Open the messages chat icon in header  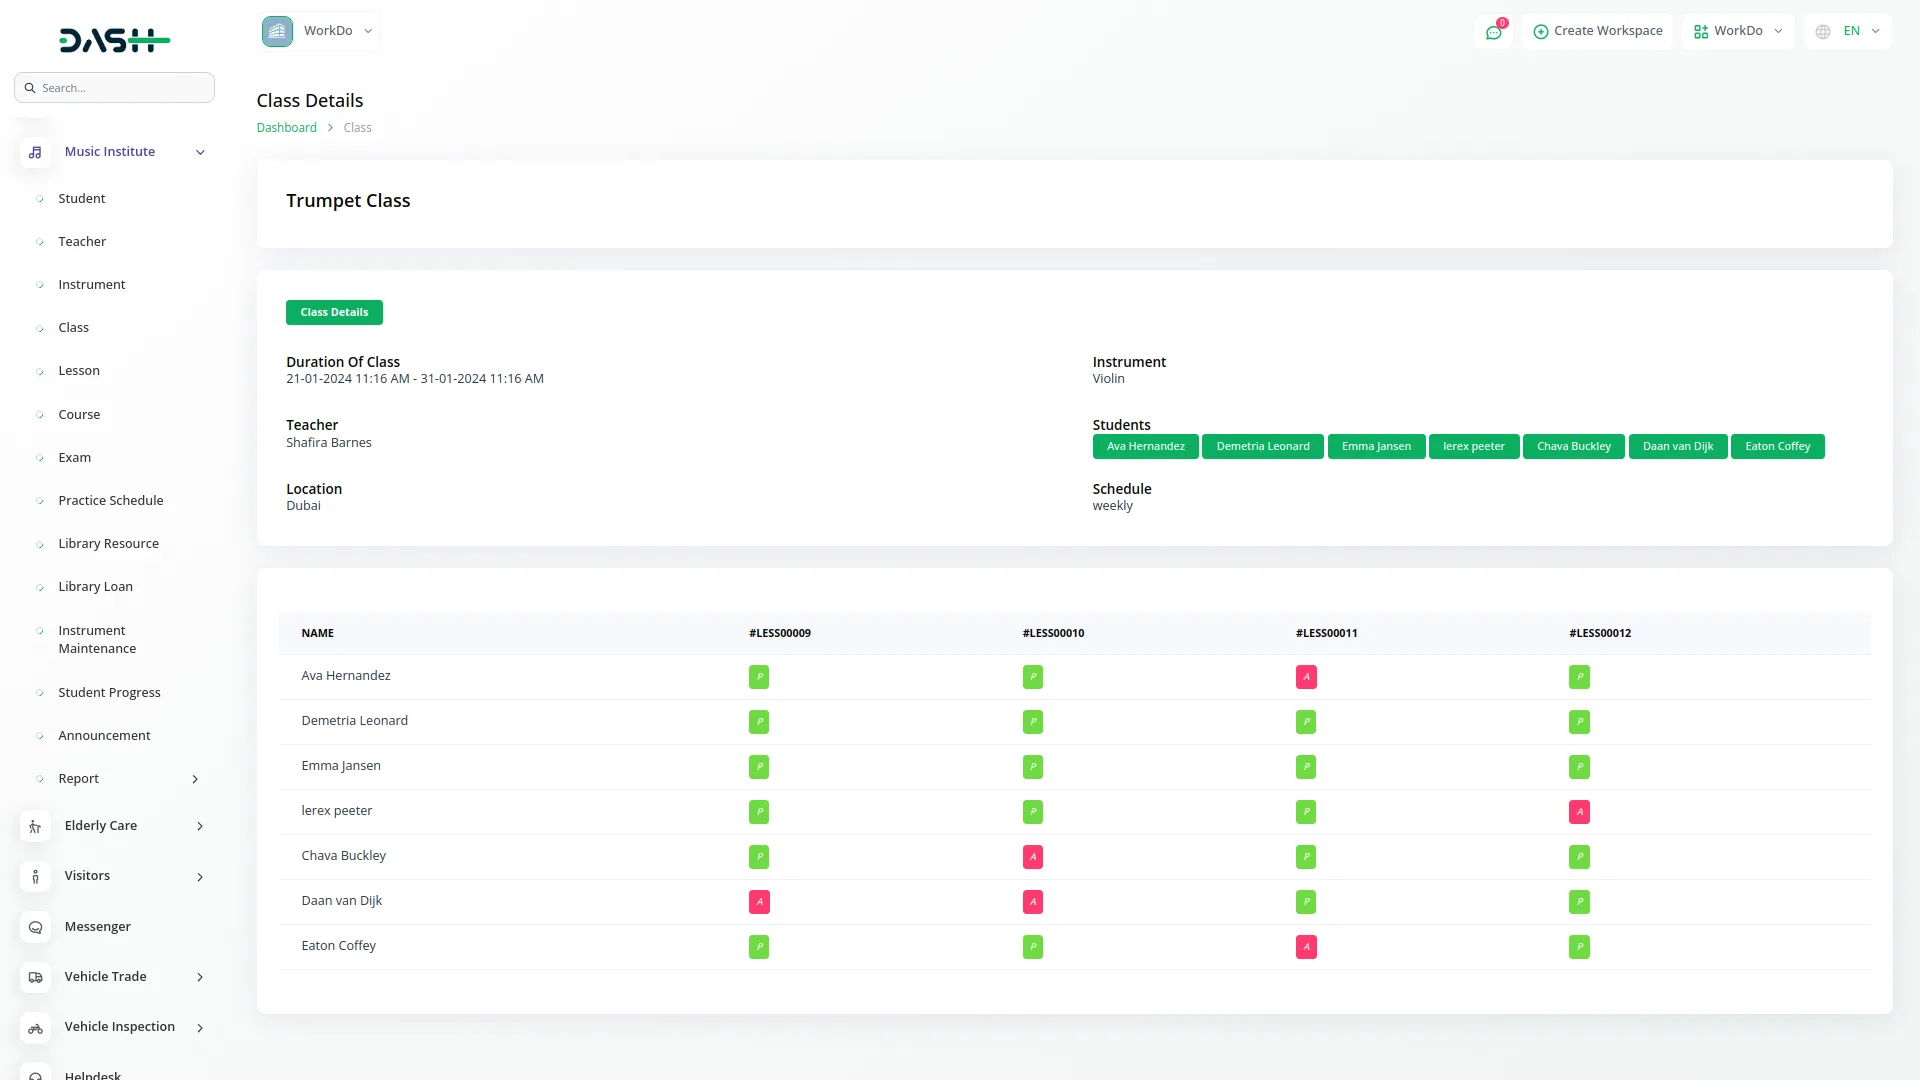[x=1494, y=32]
